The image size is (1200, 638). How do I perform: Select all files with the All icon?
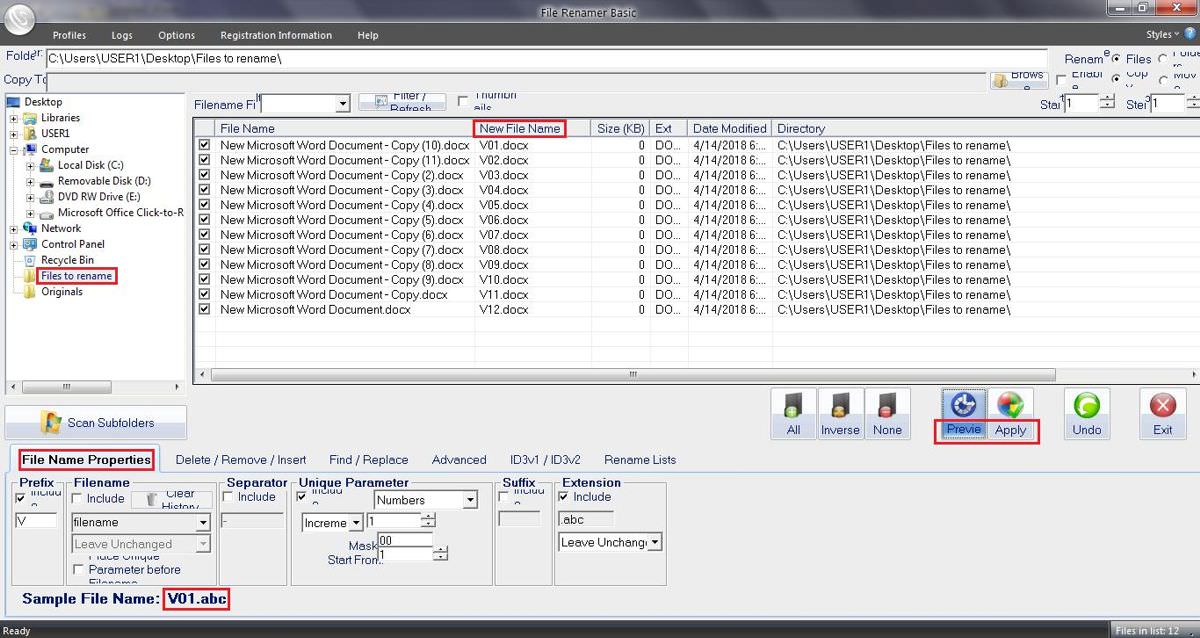(793, 412)
